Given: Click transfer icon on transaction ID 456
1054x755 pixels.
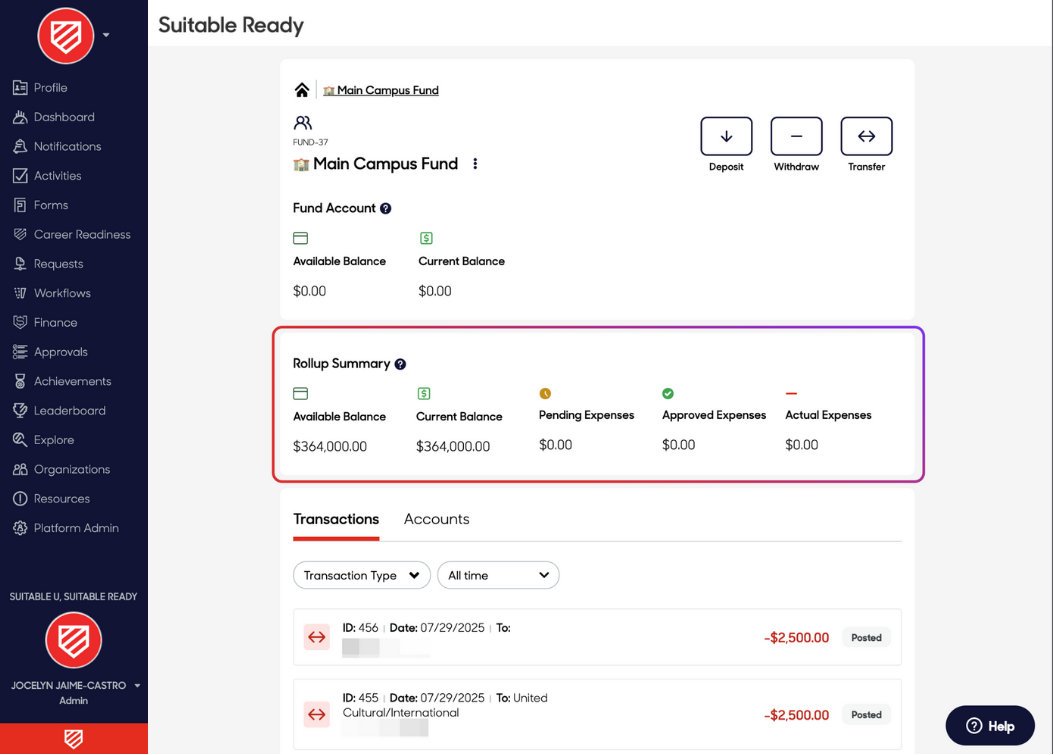Looking at the screenshot, I should pyautogui.click(x=317, y=637).
